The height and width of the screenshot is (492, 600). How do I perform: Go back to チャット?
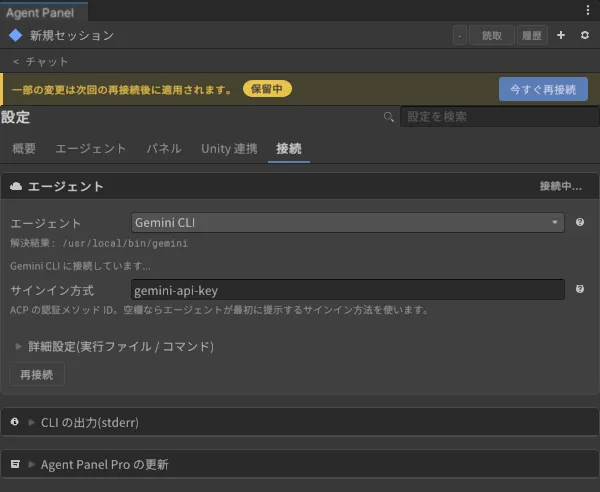point(41,61)
